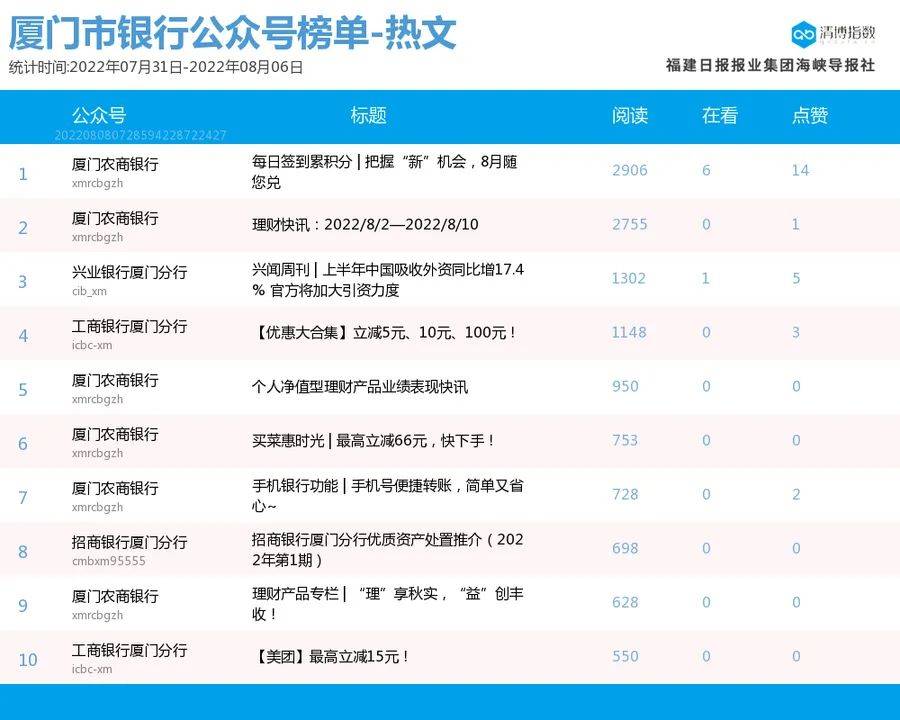Open 买菜惠时光 | 最高立减66元 article
Viewport: 900px width, 720px height.
(373, 440)
